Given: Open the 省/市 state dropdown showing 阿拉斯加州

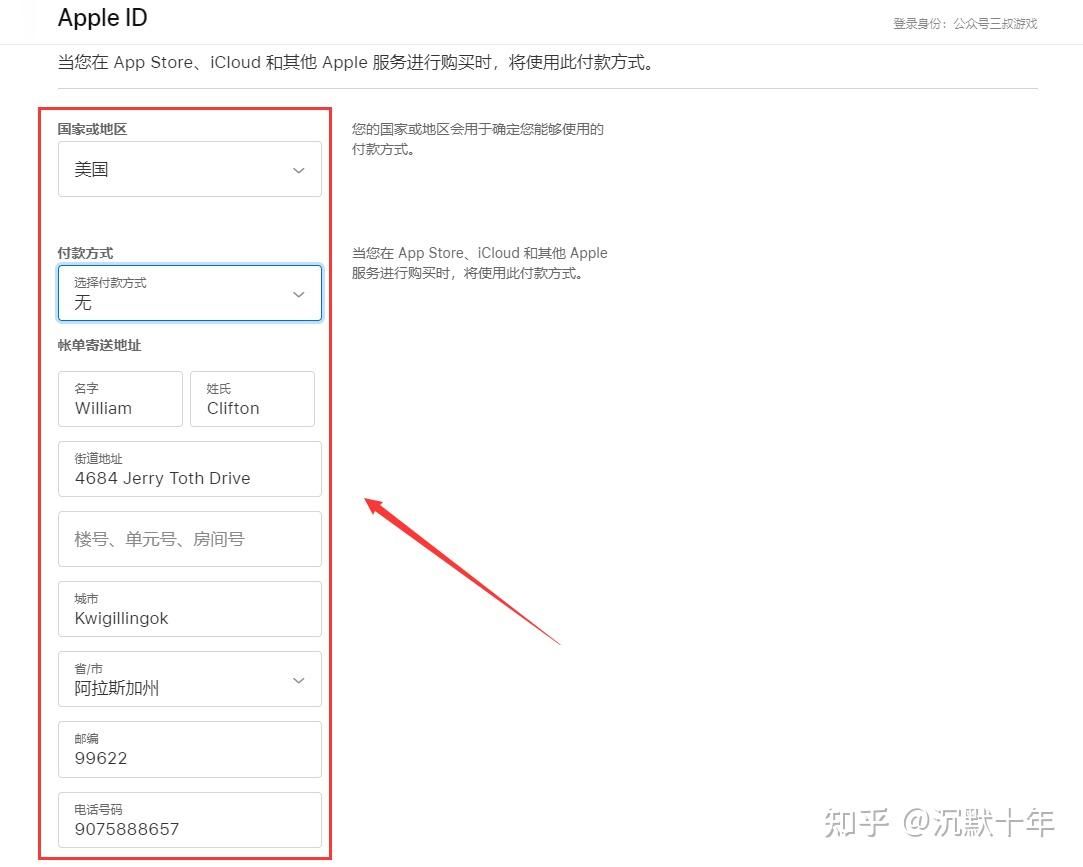Looking at the screenshot, I should coord(190,679).
